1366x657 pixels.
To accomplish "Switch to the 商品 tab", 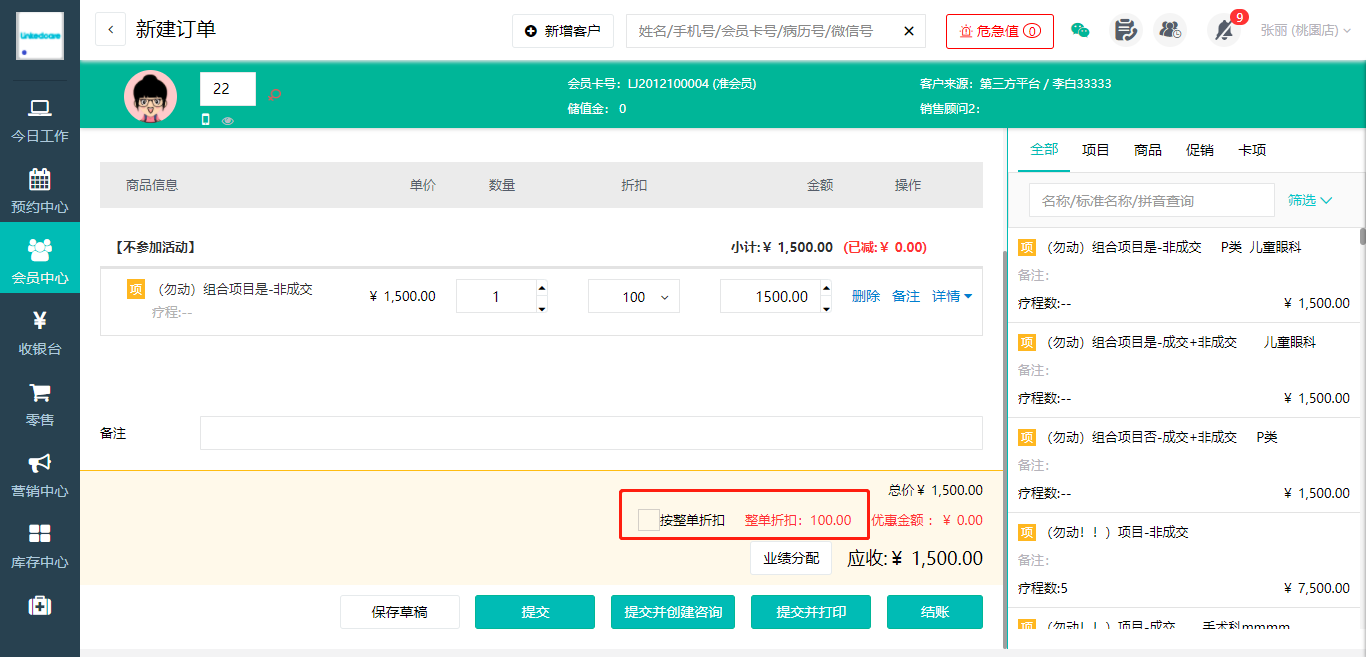I will pos(1148,150).
